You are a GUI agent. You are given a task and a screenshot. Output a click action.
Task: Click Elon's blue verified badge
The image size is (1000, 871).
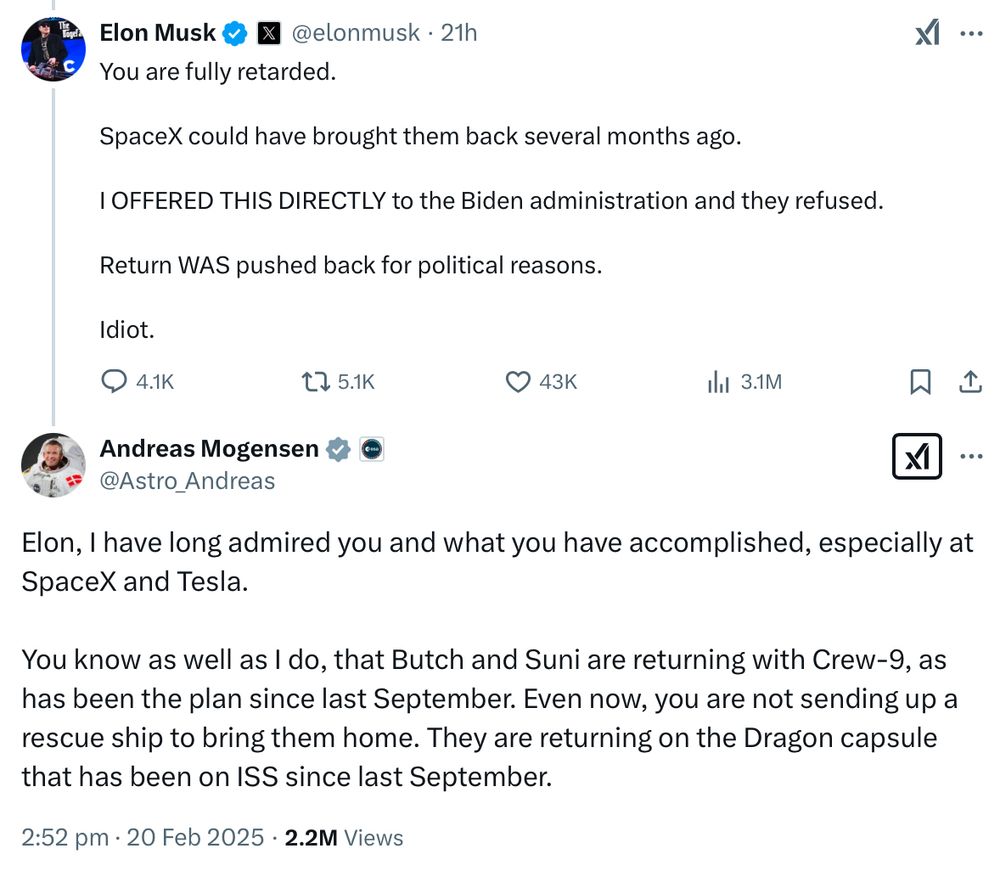tap(235, 33)
